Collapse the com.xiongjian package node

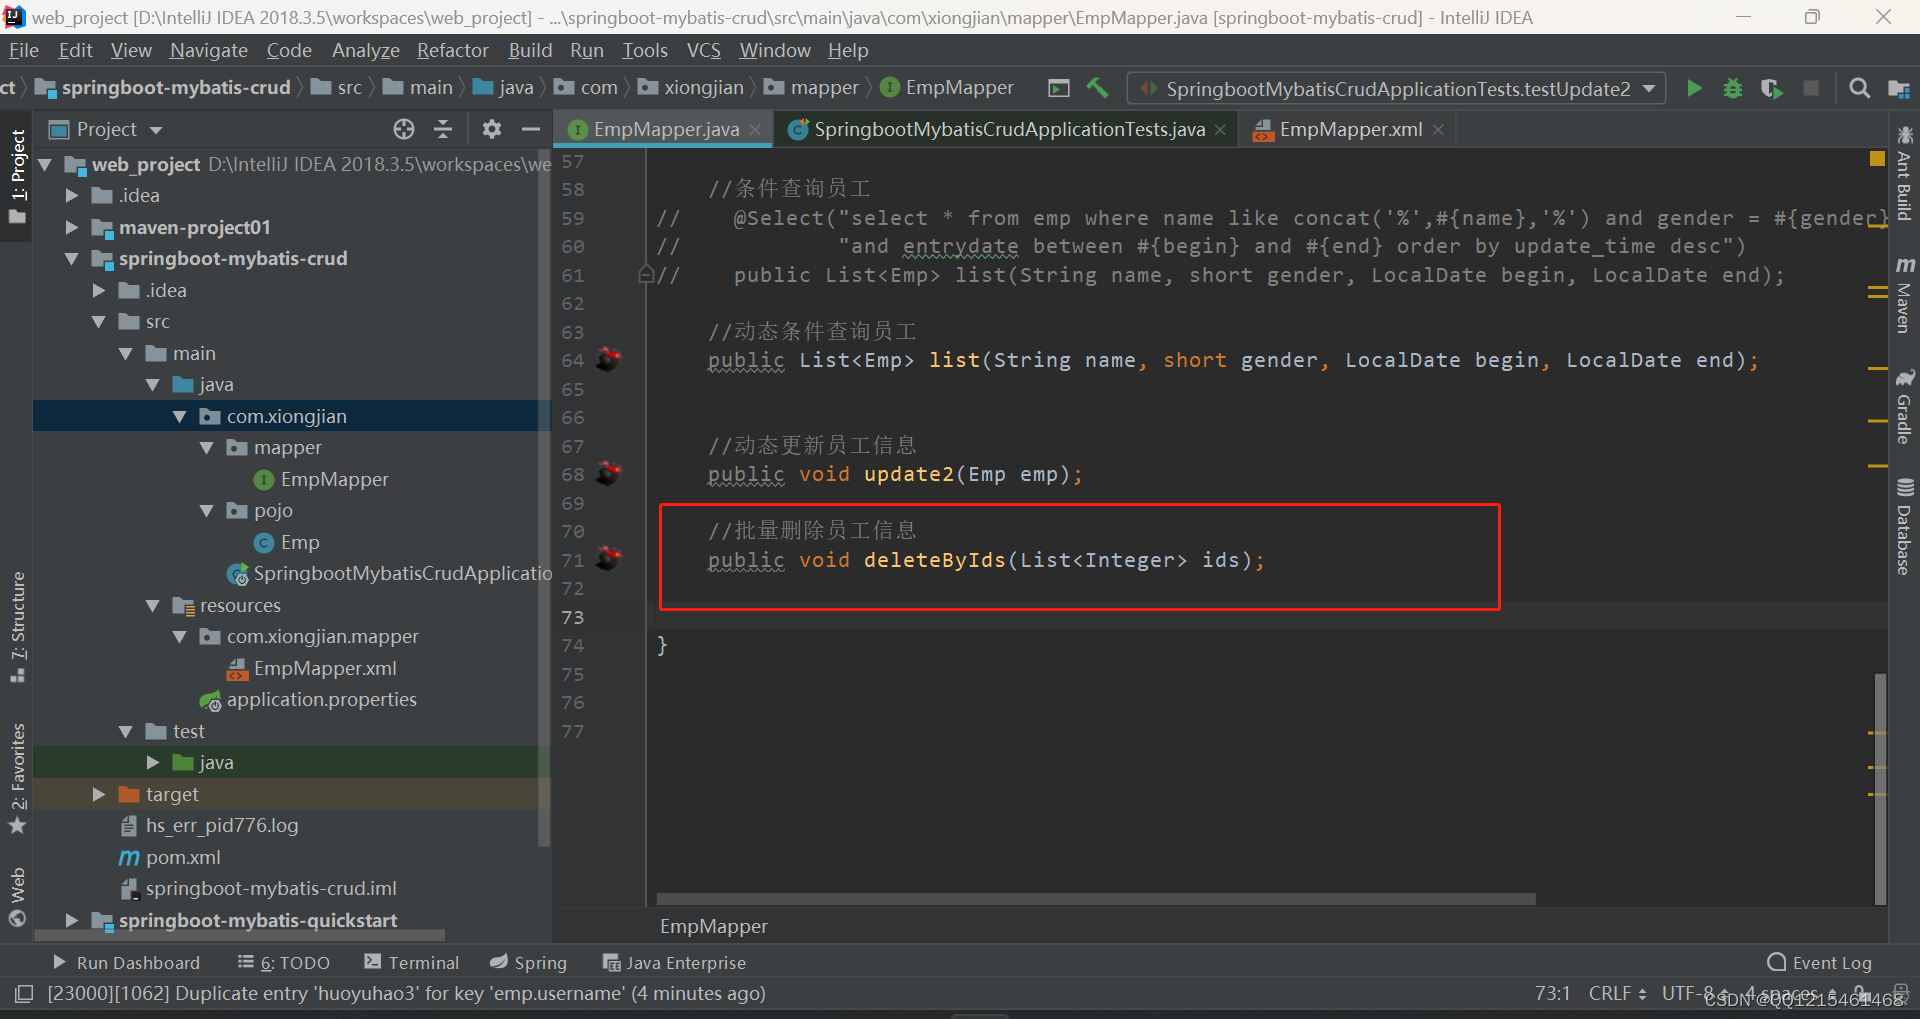point(179,416)
